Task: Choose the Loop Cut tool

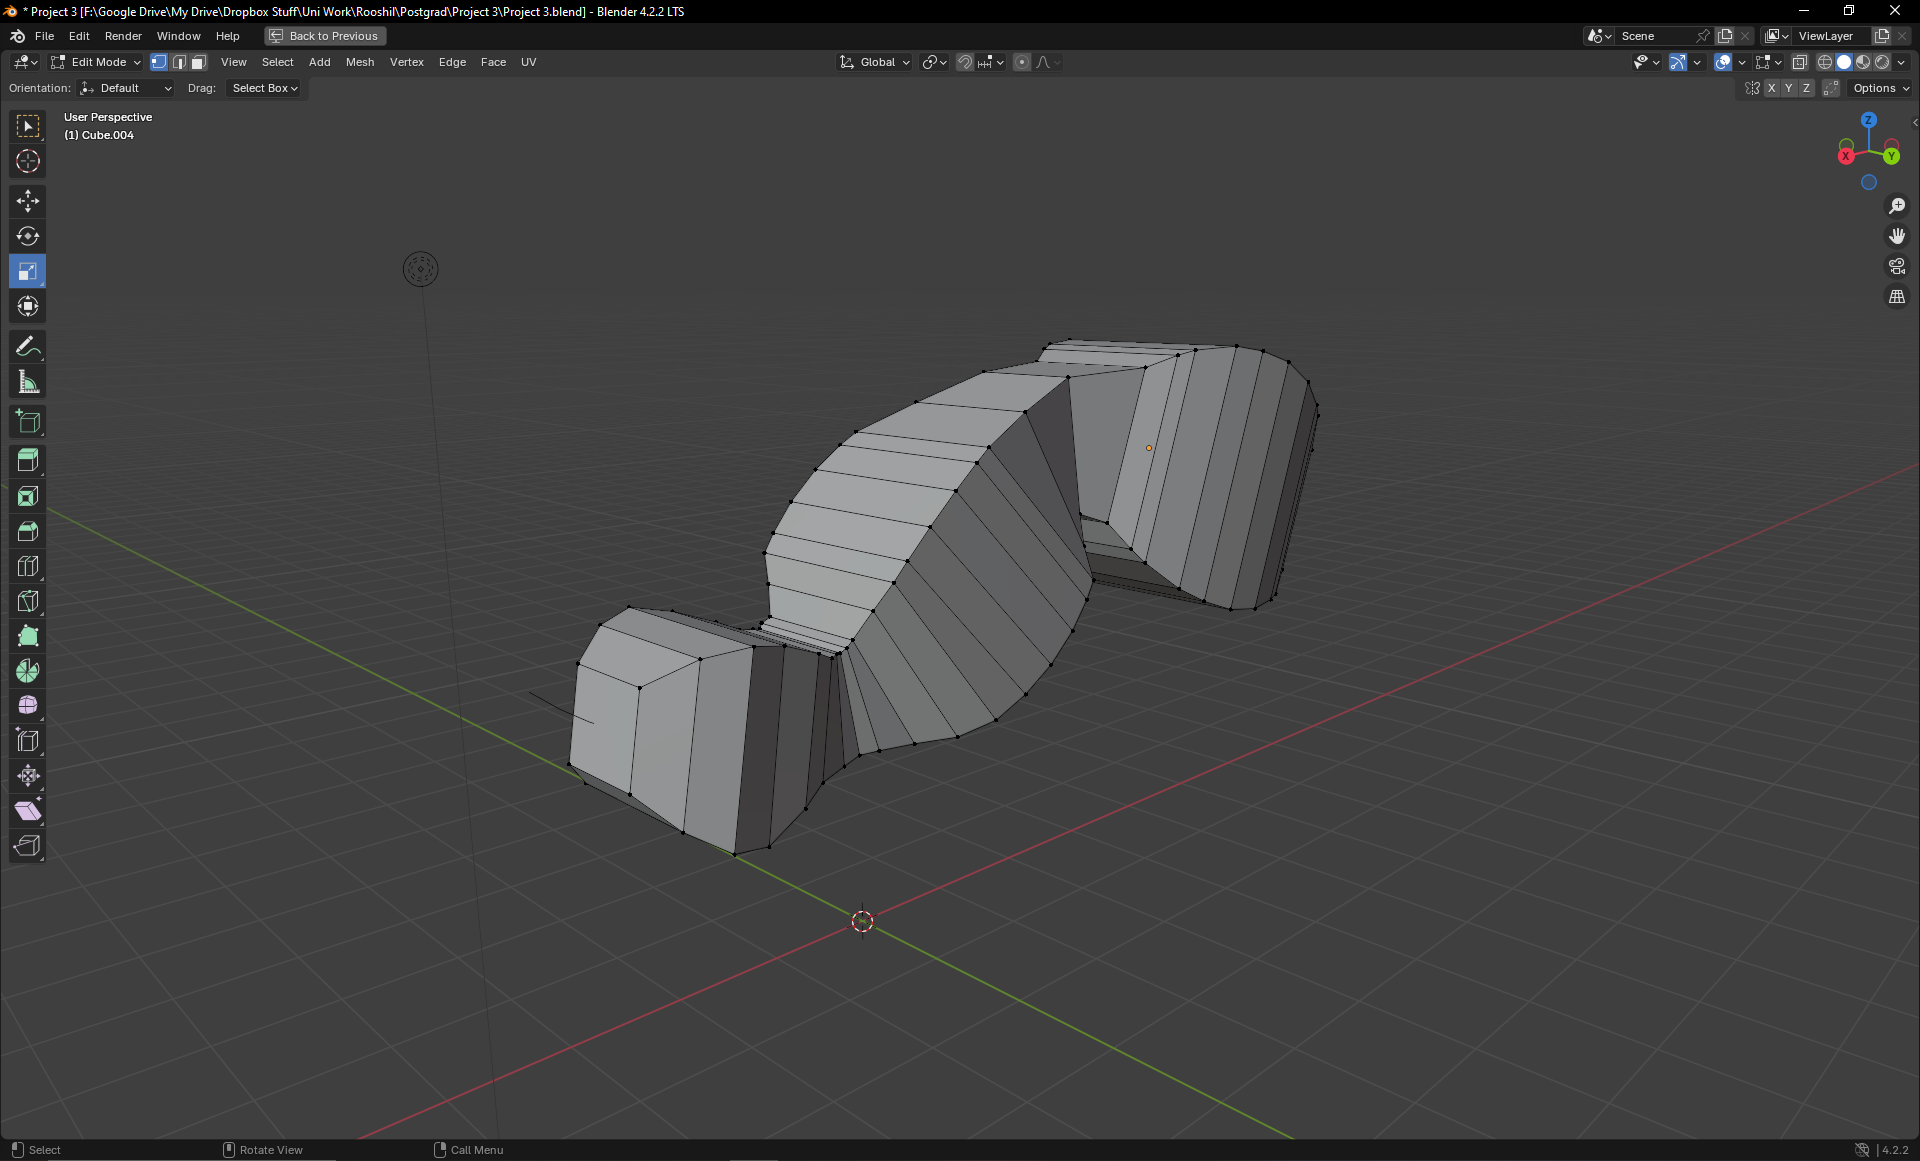Action: tap(28, 566)
